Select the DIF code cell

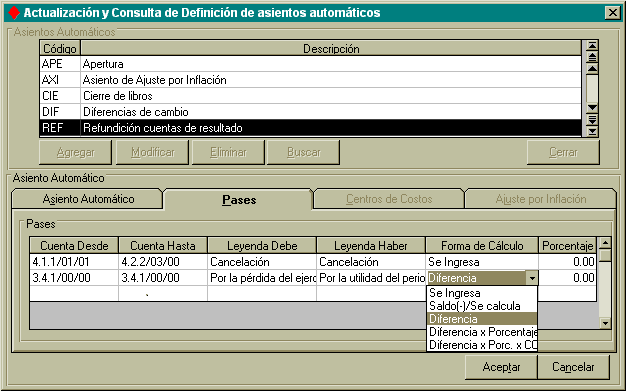tap(60, 112)
